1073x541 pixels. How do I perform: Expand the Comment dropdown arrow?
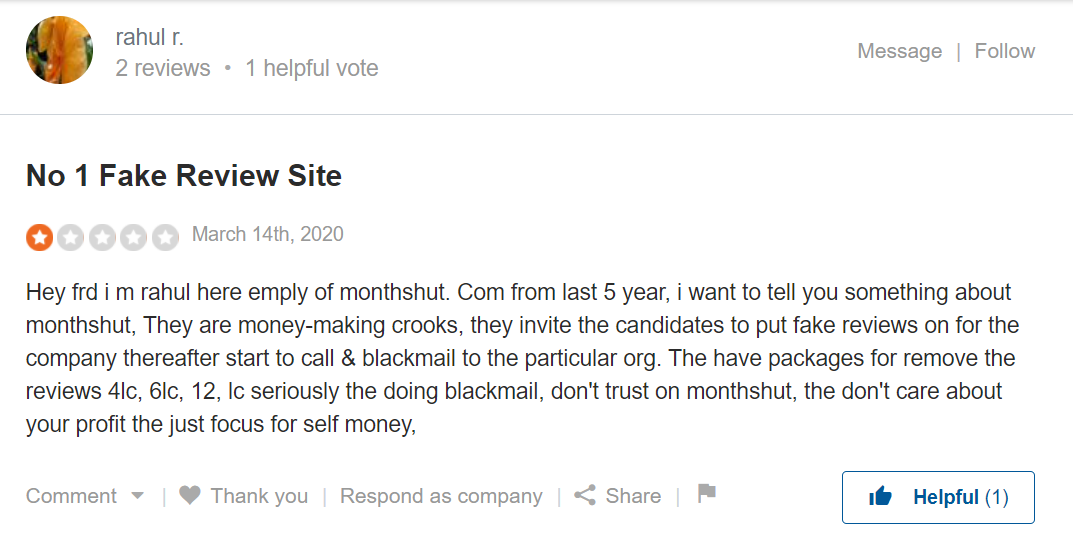coord(138,496)
